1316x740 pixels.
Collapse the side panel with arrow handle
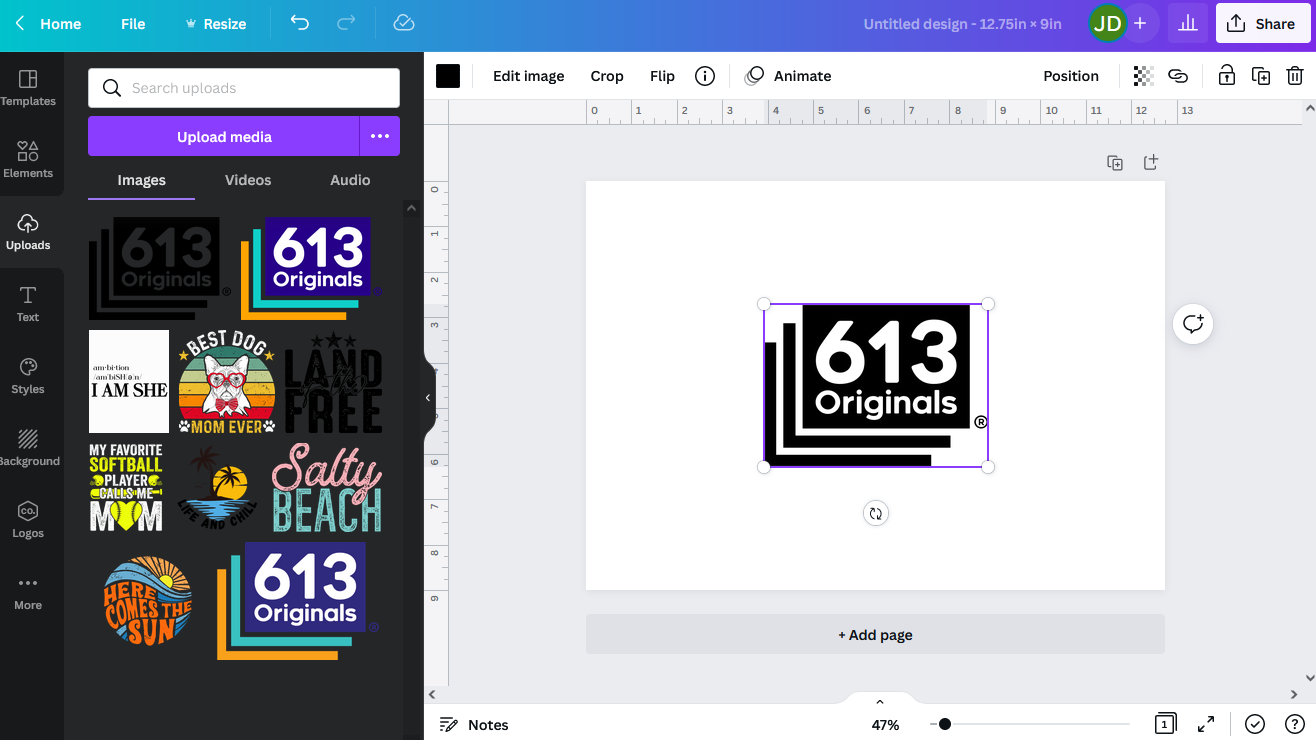(428, 397)
